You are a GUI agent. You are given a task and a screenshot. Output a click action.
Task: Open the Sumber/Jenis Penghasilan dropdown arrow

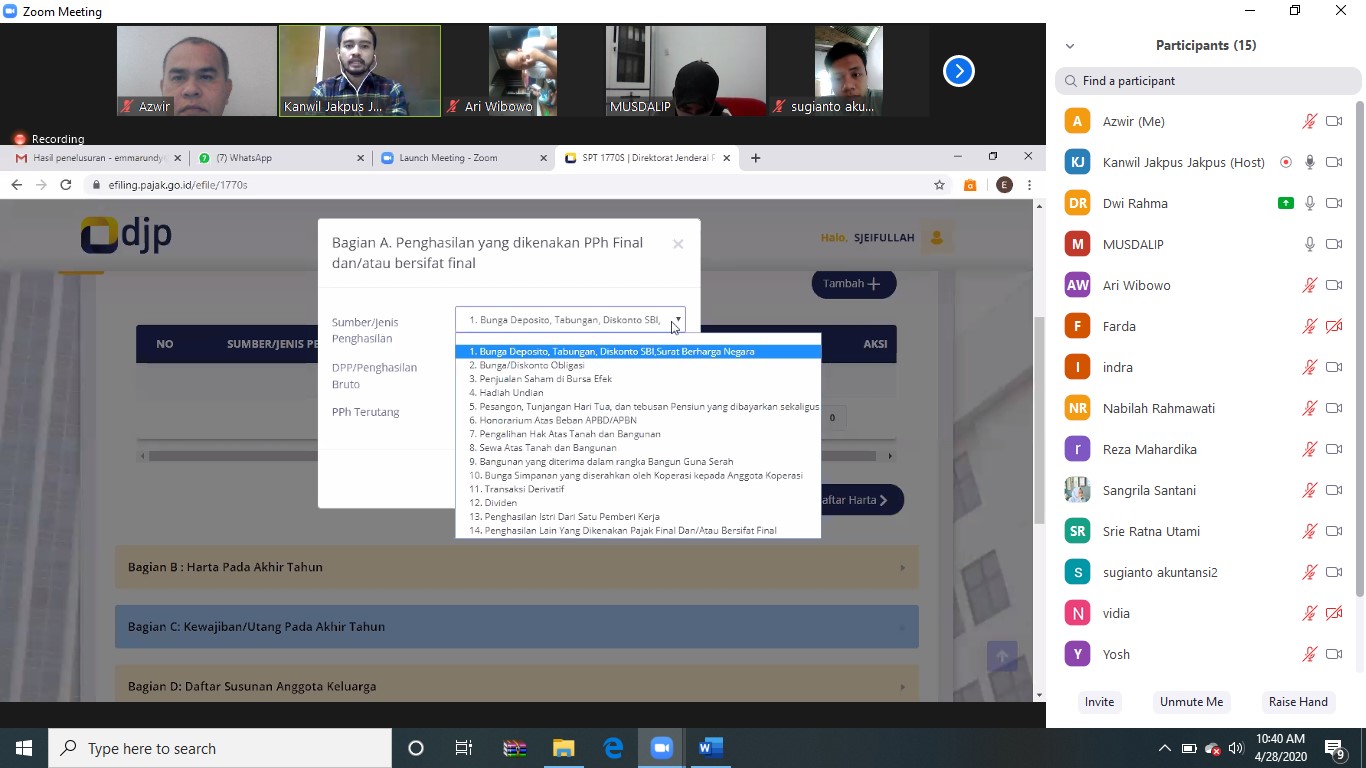click(677, 320)
